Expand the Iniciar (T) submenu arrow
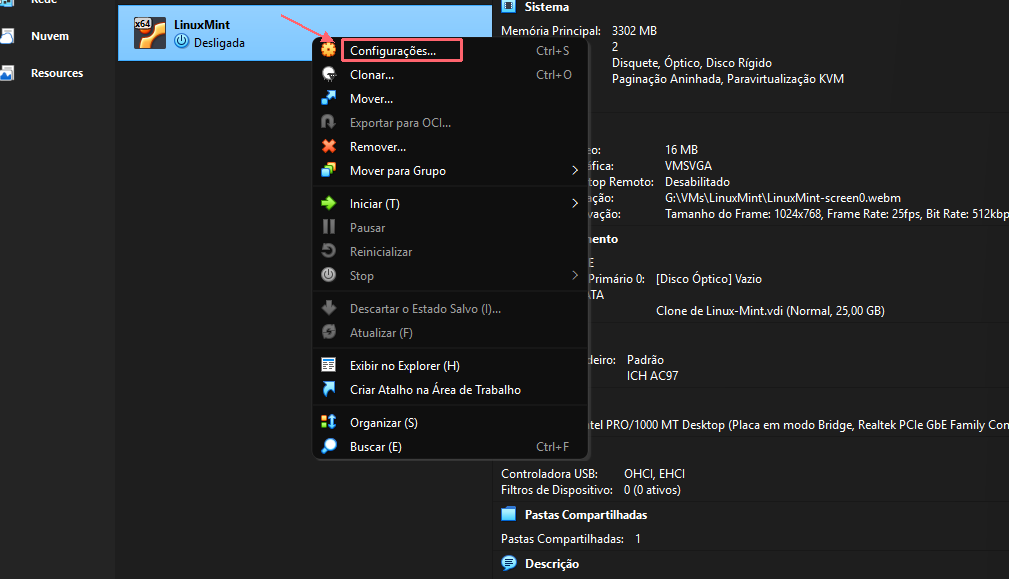This screenshot has width=1009, height=579. click(575, 203)
